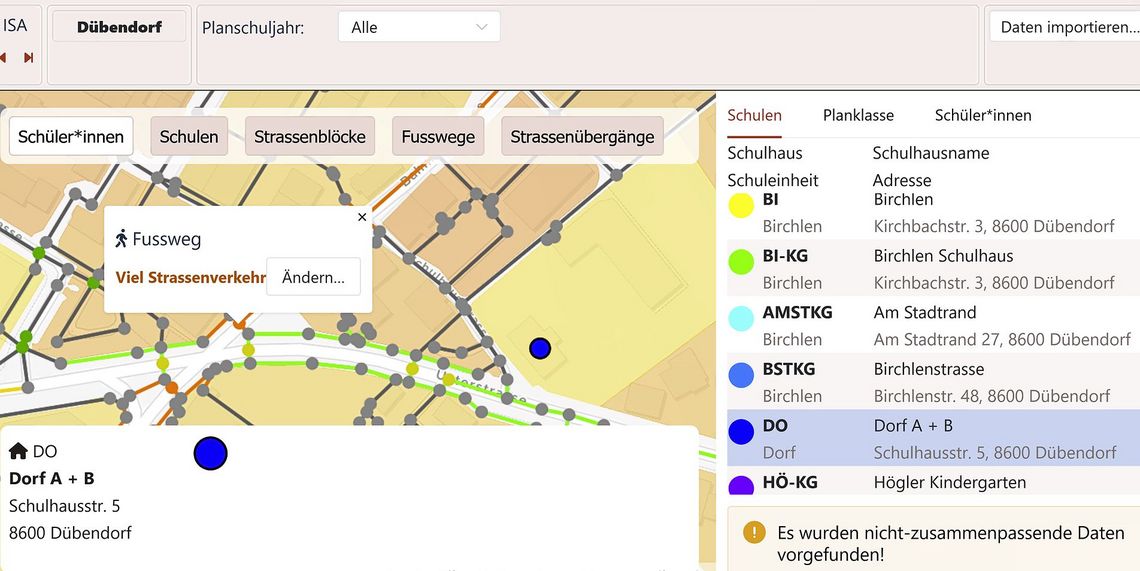Toggle the Schüler*innen map layer
The width and height of the screenshot is (1140, 571).
(x=71, y=137)
